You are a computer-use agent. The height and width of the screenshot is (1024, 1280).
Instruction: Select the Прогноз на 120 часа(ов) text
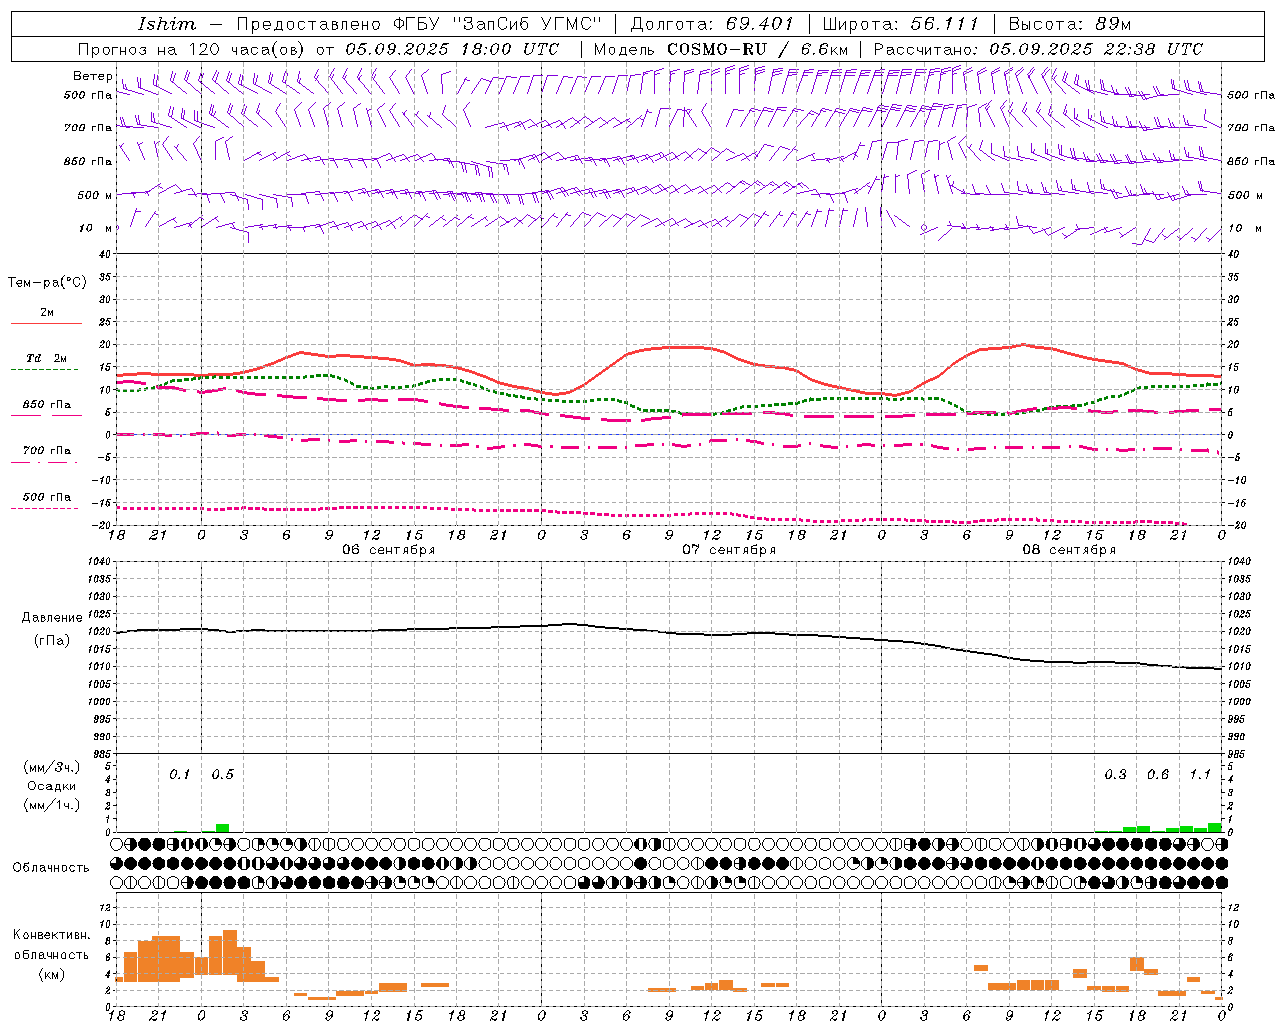point(193,49)
